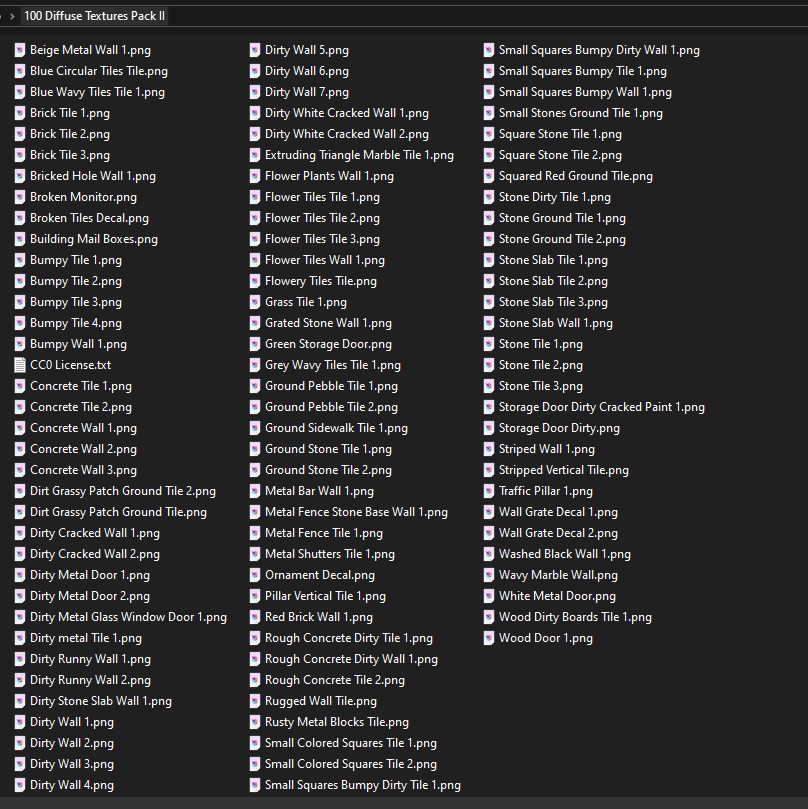The width and height of the screenshot is (808, 809).
Task: Click the icon next to Wood Door 1.png
Action: 489,638
